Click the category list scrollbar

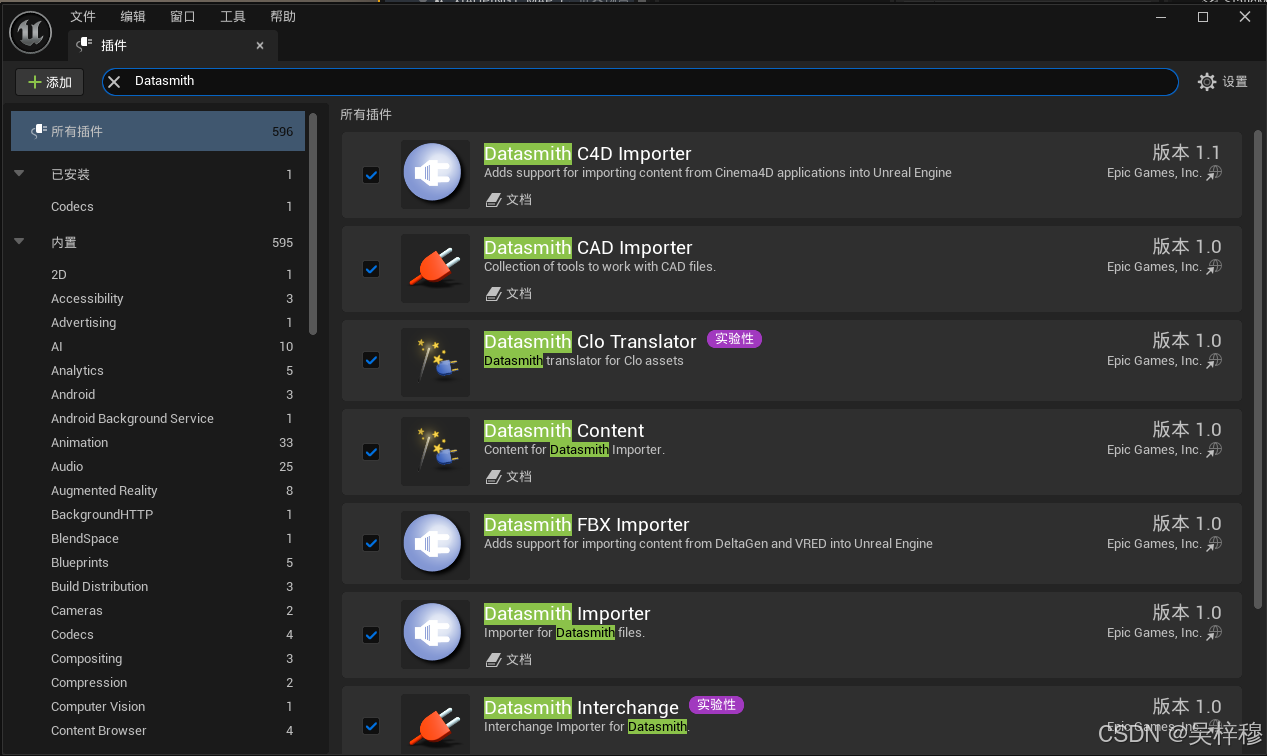tap(313, 223)
